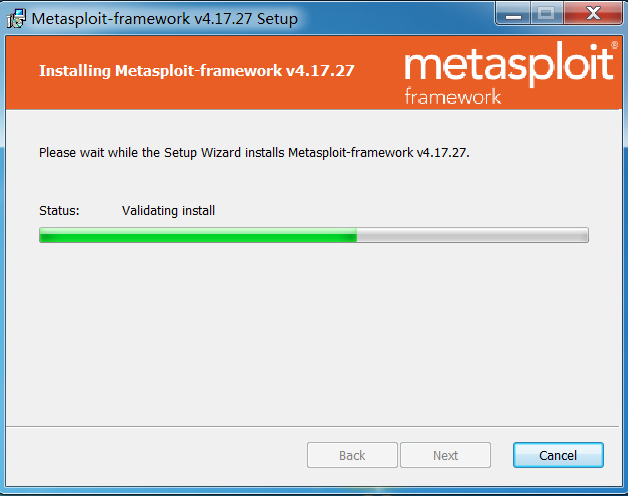
Task: Click the grayed-out Next button
Action: [x=445, y=455]
